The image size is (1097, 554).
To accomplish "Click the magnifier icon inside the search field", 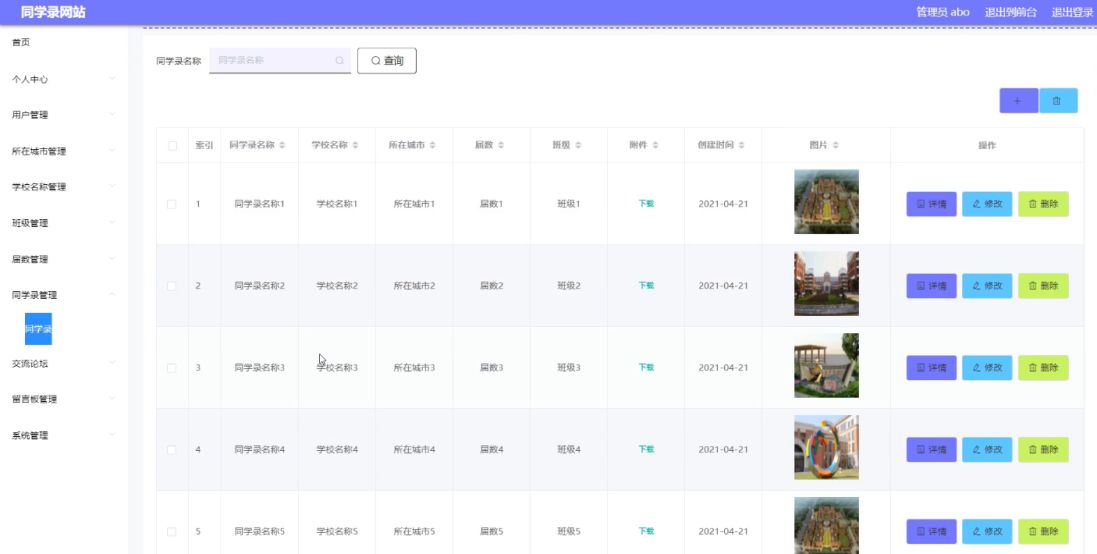I will (339, 61).
